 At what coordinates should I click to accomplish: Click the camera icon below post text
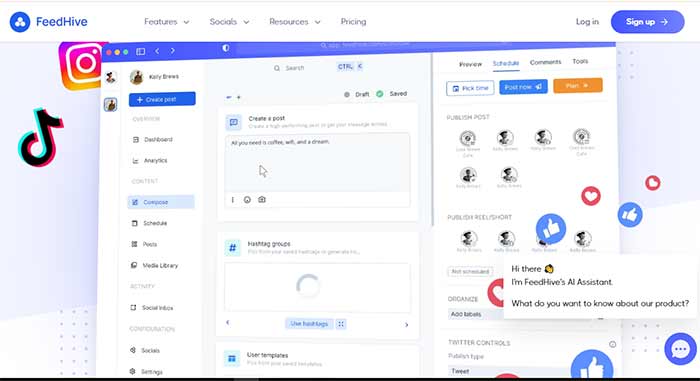tap(262, 200)
